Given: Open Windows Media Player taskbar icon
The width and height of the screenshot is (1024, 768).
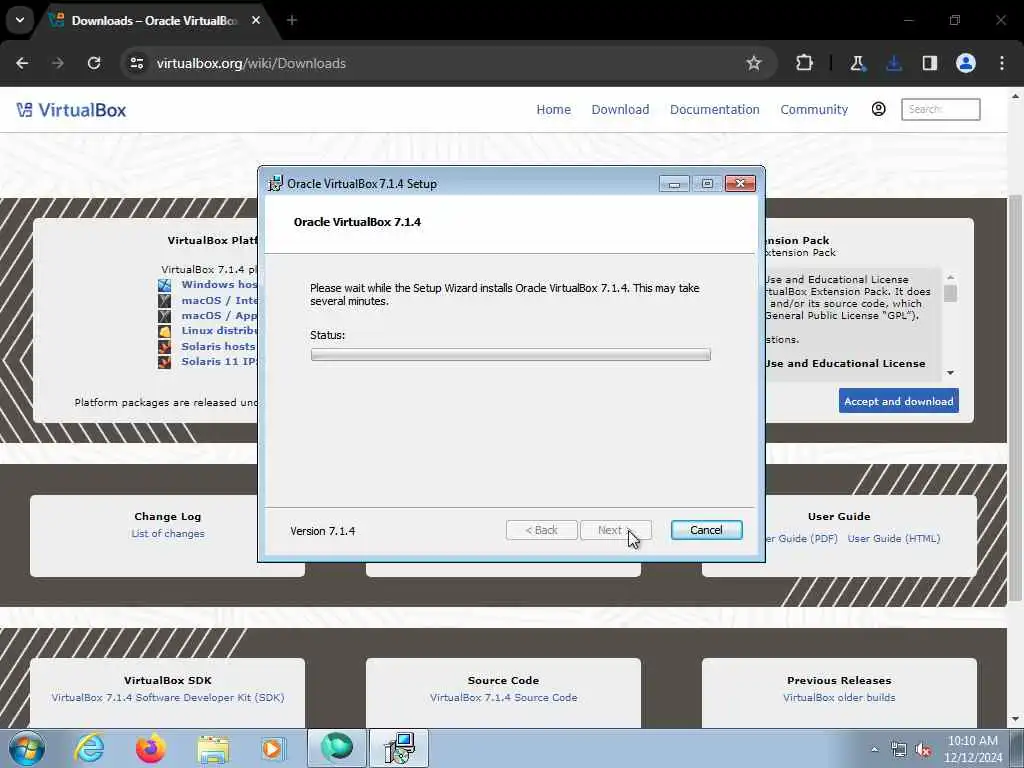Looking at the screenshot, I should coord(273,748).
